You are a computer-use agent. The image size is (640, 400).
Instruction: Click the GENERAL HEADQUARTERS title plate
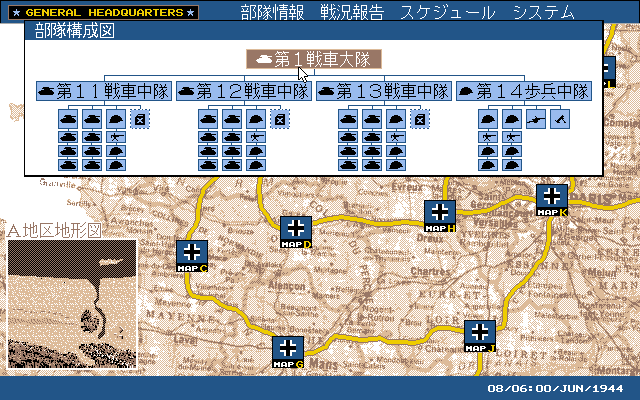coord(104,12)
